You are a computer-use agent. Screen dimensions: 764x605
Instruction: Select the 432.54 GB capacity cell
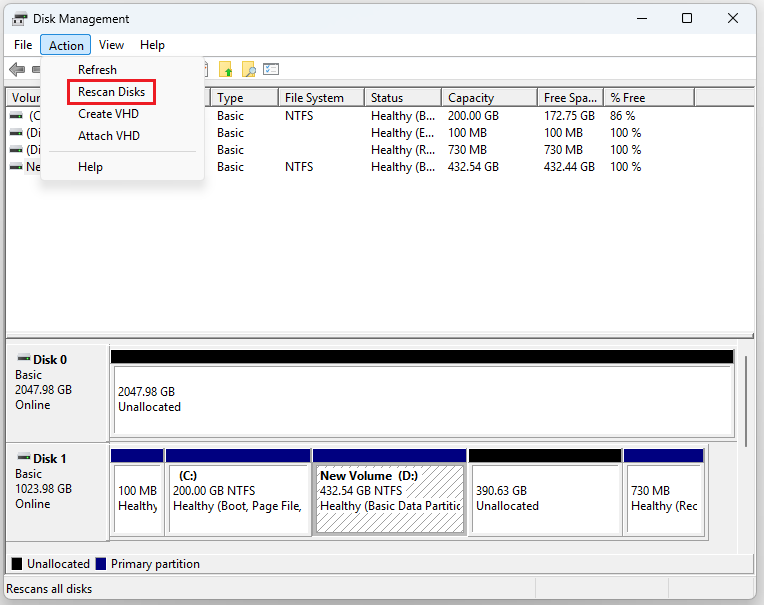[x=473, y=167]
